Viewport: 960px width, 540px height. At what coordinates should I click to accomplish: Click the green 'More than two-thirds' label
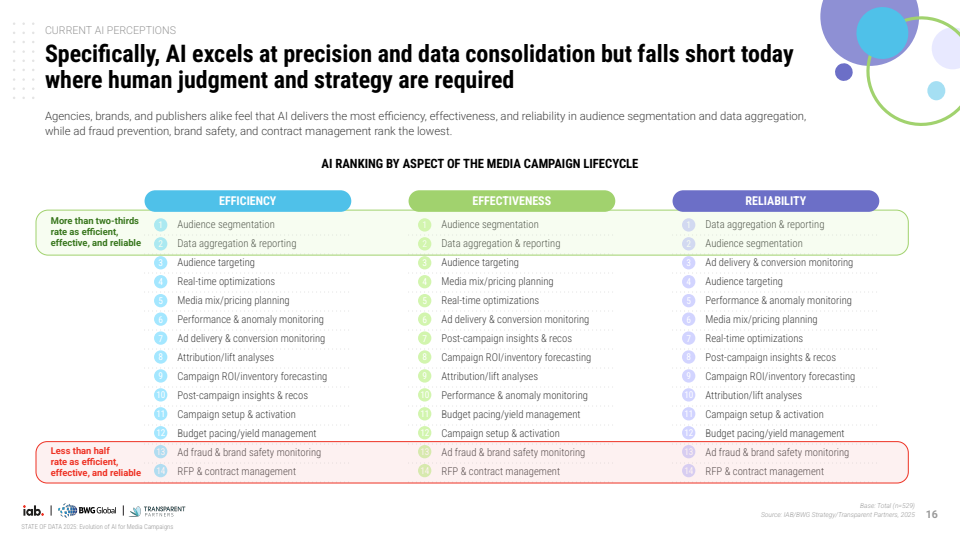(x=94, y=232)
